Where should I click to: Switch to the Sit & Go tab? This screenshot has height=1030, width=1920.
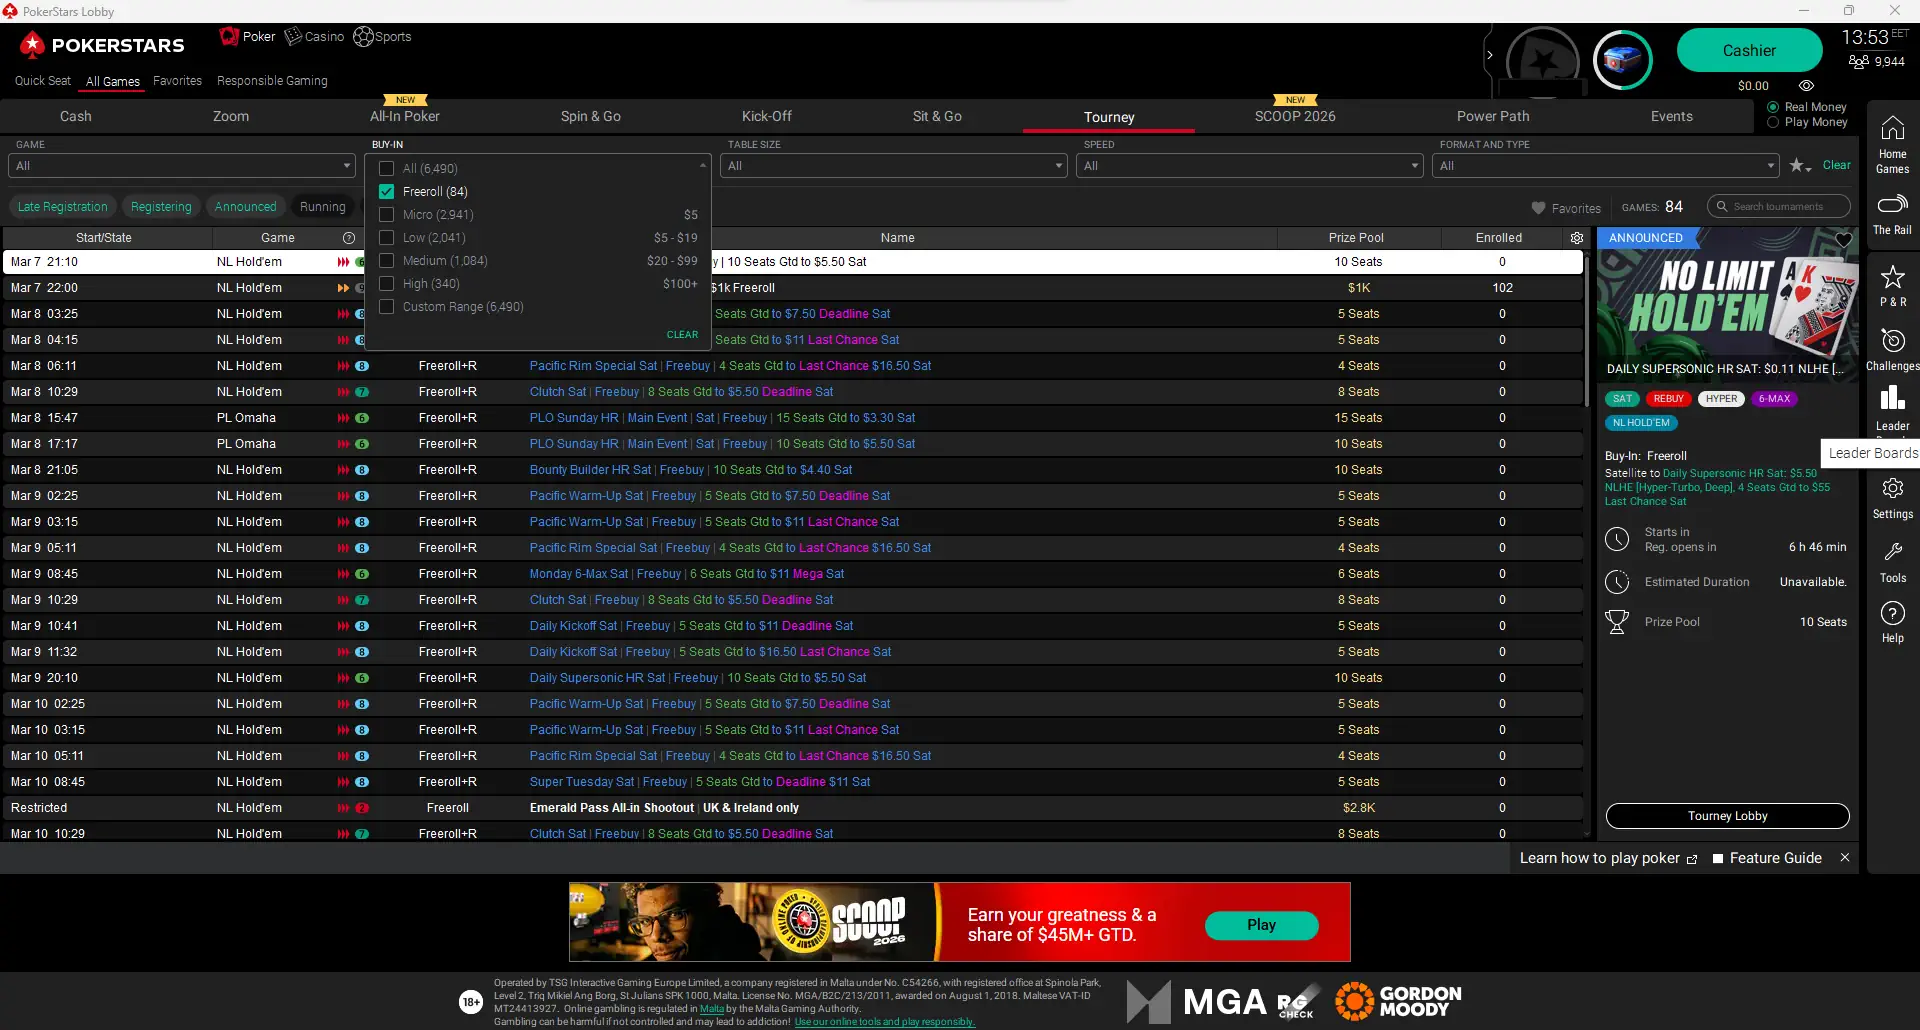coord(936,116)
